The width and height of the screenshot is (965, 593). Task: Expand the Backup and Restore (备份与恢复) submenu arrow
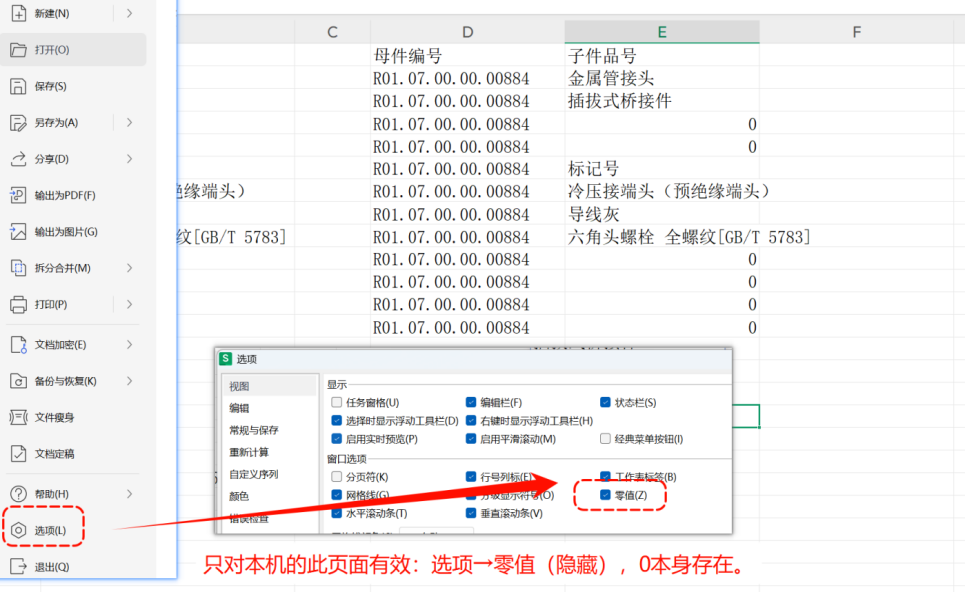tap(129, 381)
